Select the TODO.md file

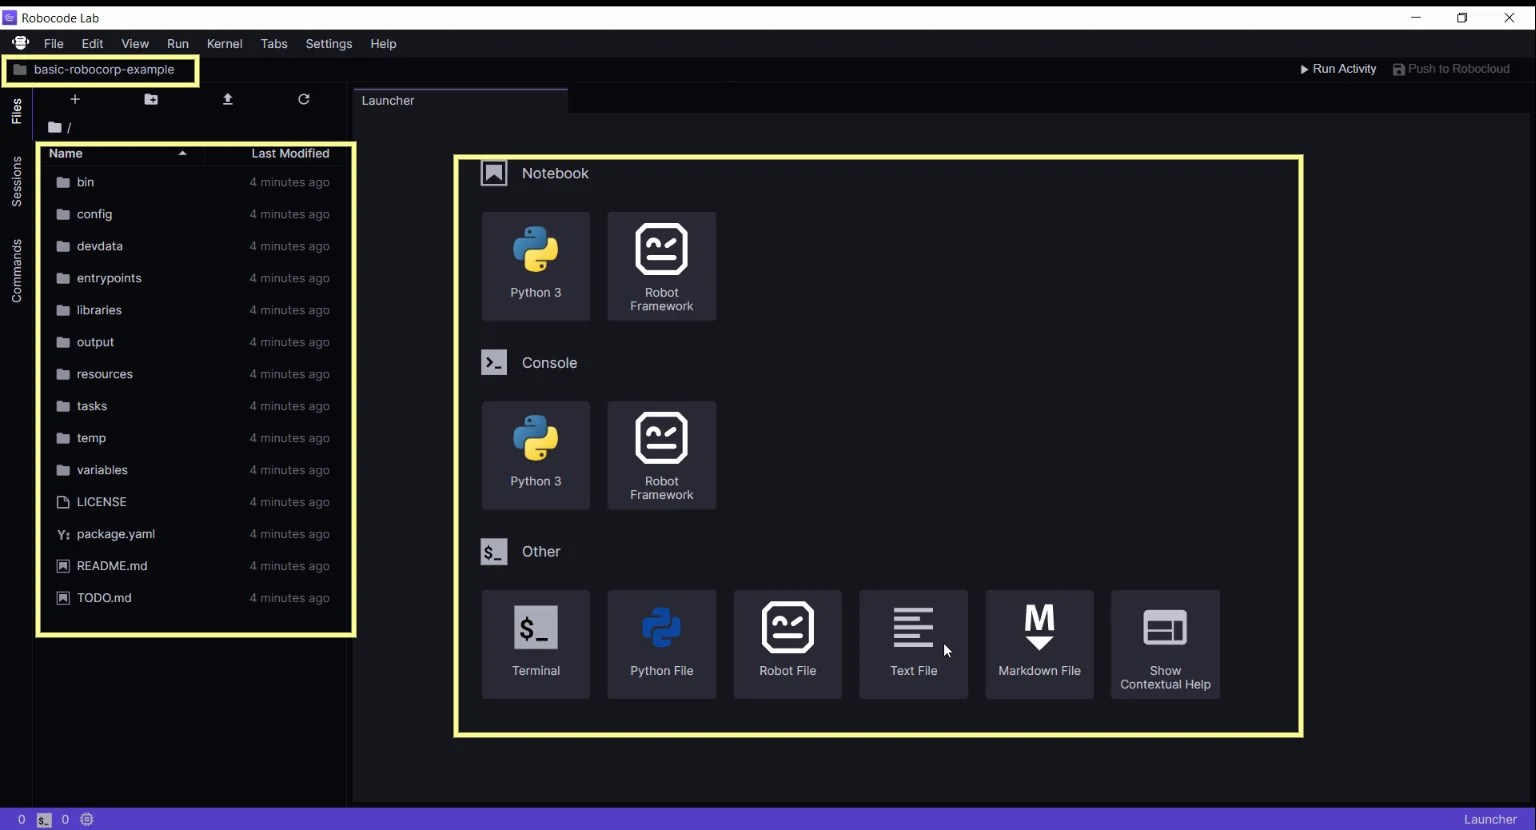[x=195, y=598]
